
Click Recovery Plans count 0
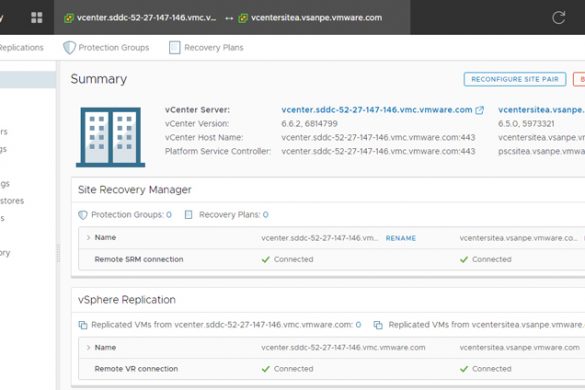pos(266,215)
